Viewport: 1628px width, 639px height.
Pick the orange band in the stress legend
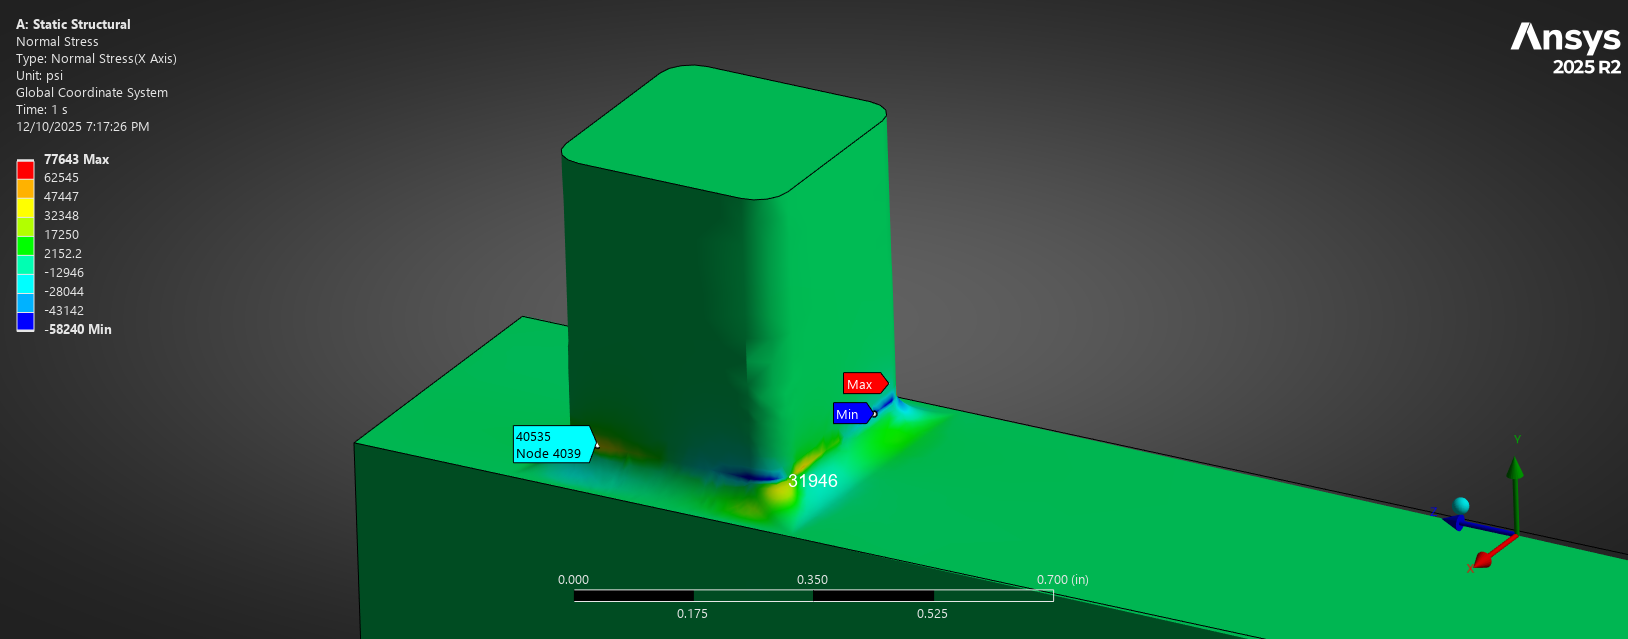(x=26, y=189)
